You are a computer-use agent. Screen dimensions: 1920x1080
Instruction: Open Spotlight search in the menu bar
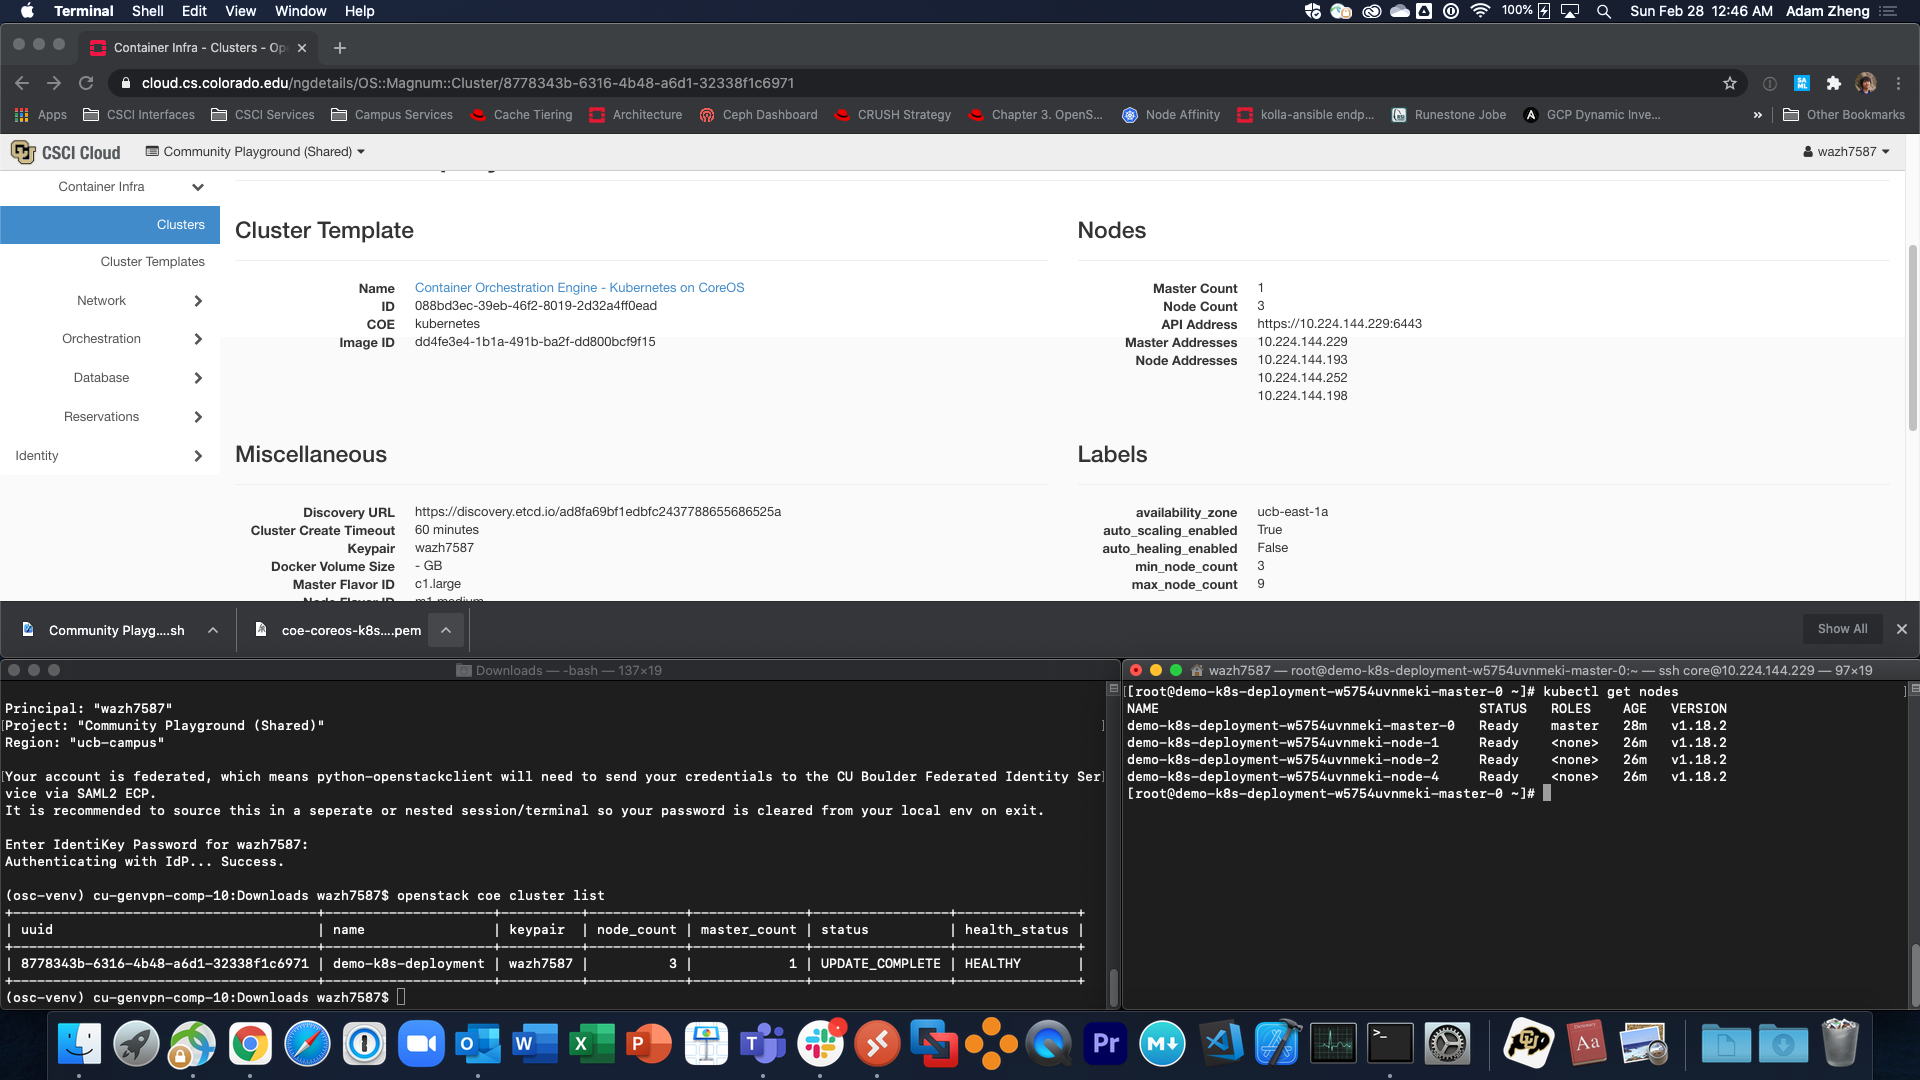1604,11
